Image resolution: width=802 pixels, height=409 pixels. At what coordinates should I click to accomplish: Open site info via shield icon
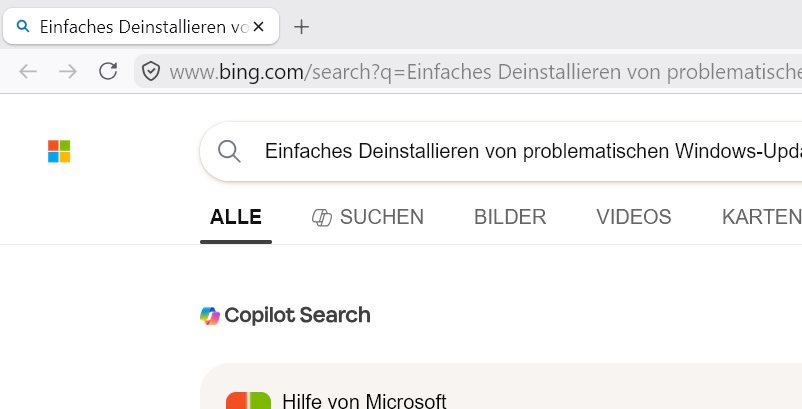[x=151, y=71]
